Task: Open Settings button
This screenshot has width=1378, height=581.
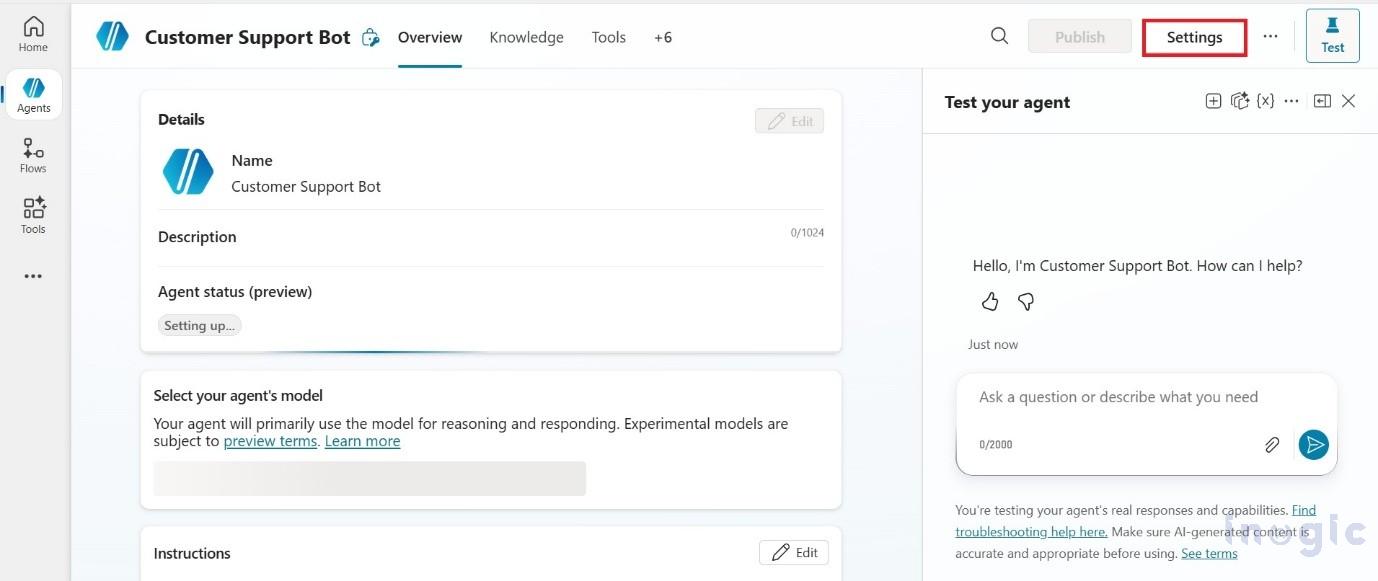Action: tap(1194, 37)
